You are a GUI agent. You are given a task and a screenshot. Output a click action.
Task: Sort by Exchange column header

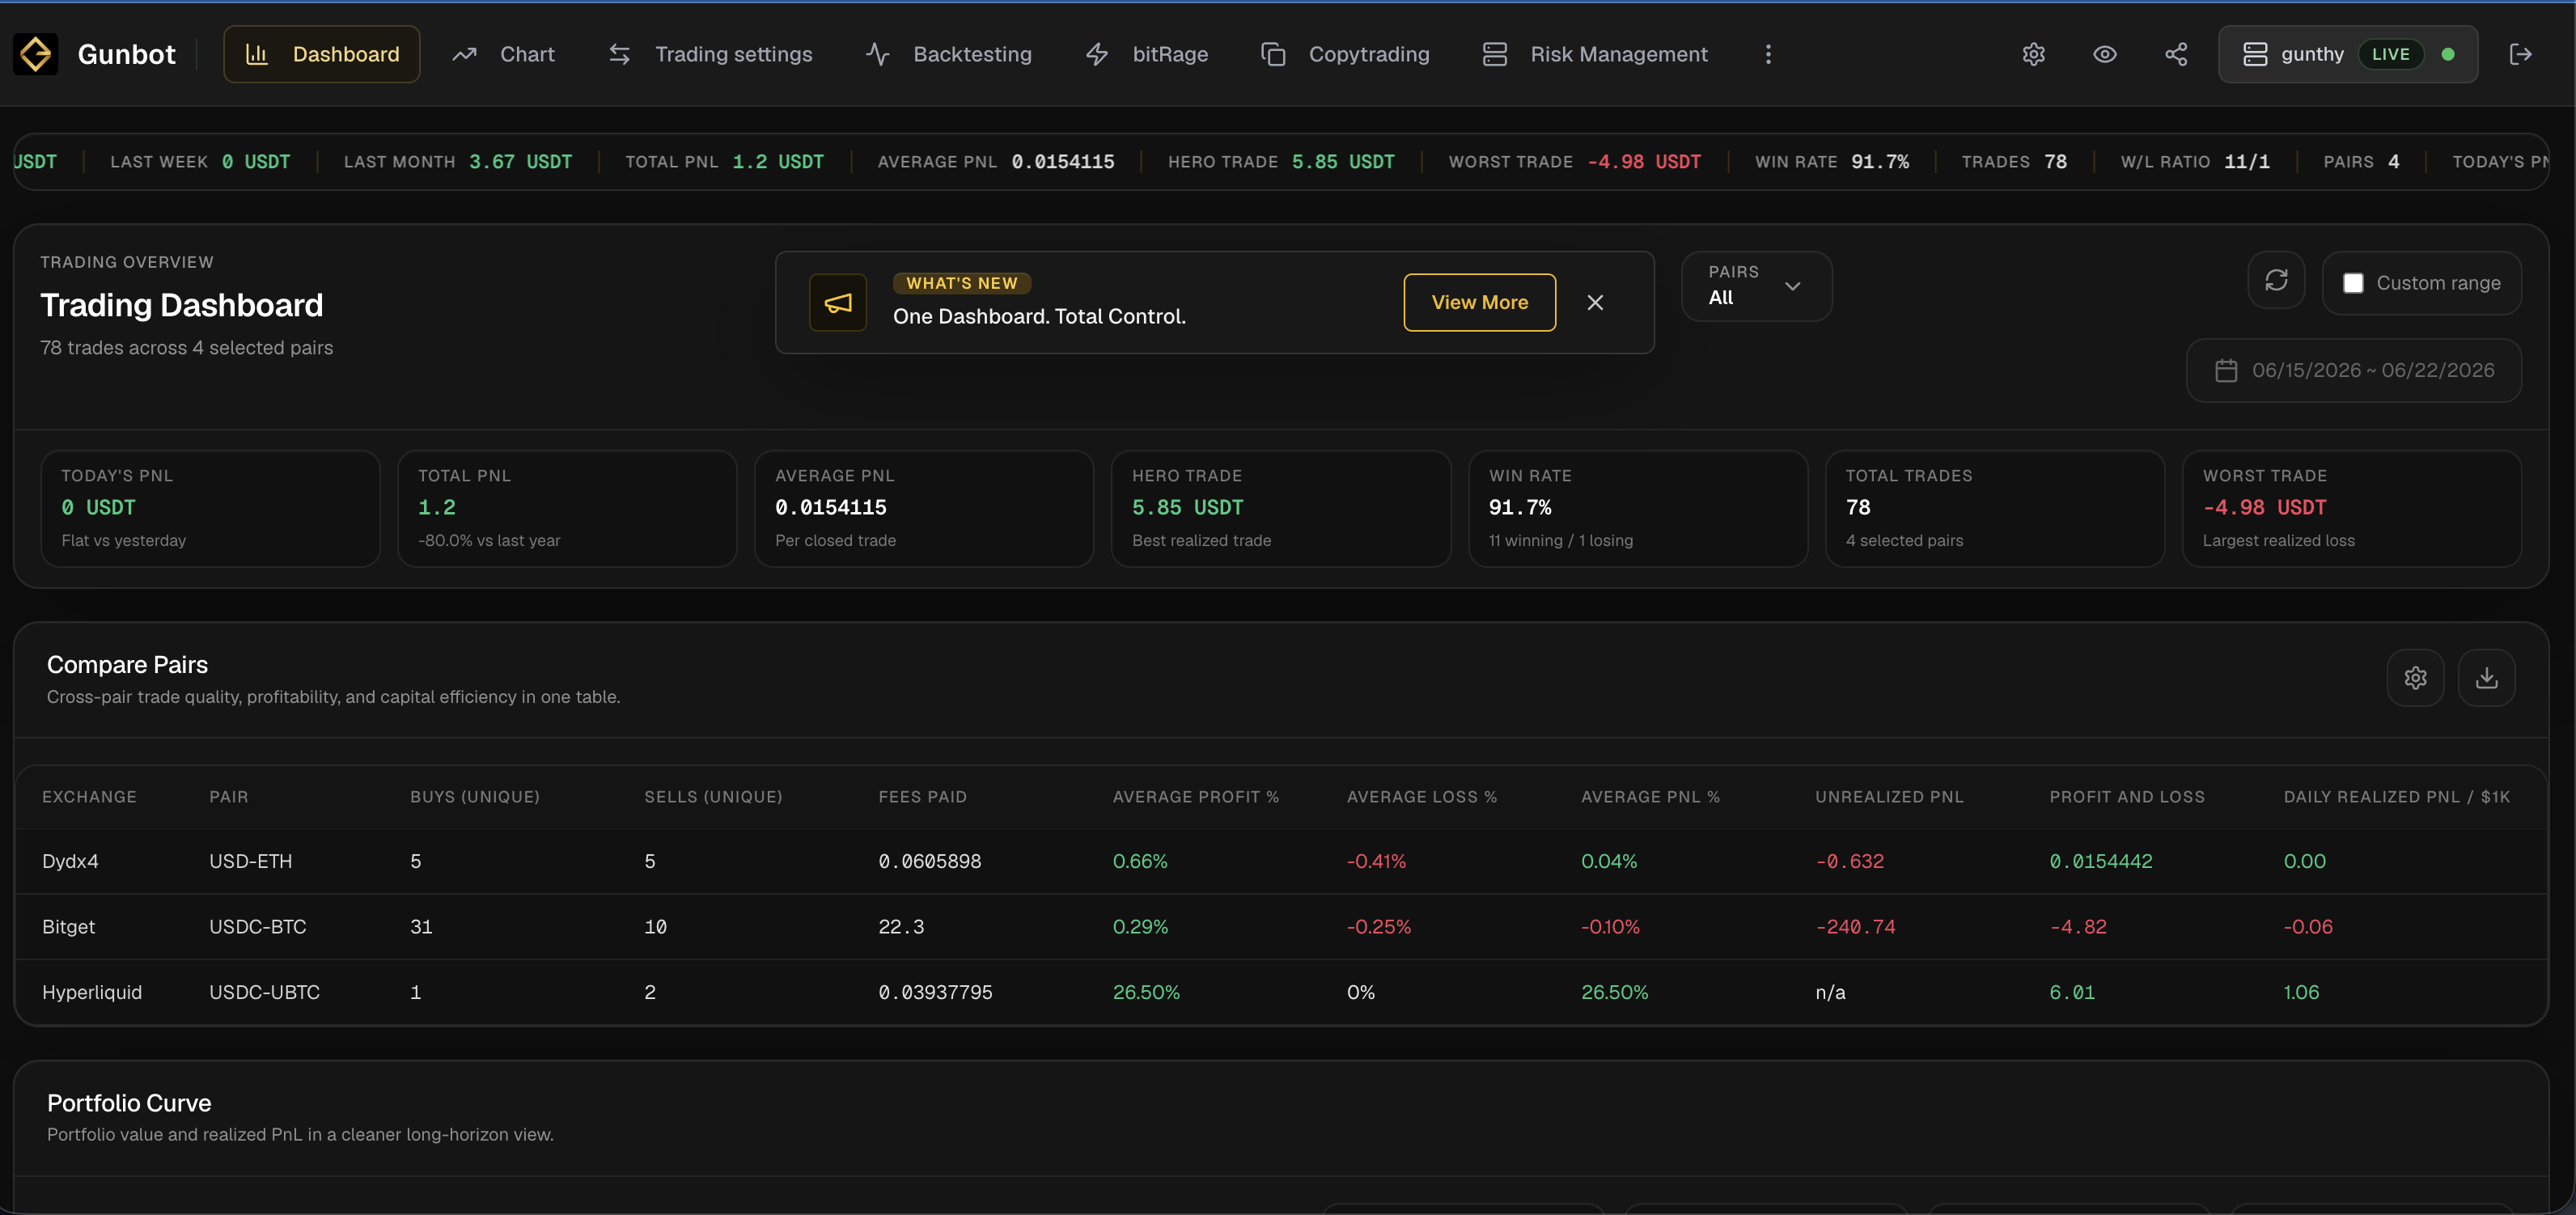point(89,797)
